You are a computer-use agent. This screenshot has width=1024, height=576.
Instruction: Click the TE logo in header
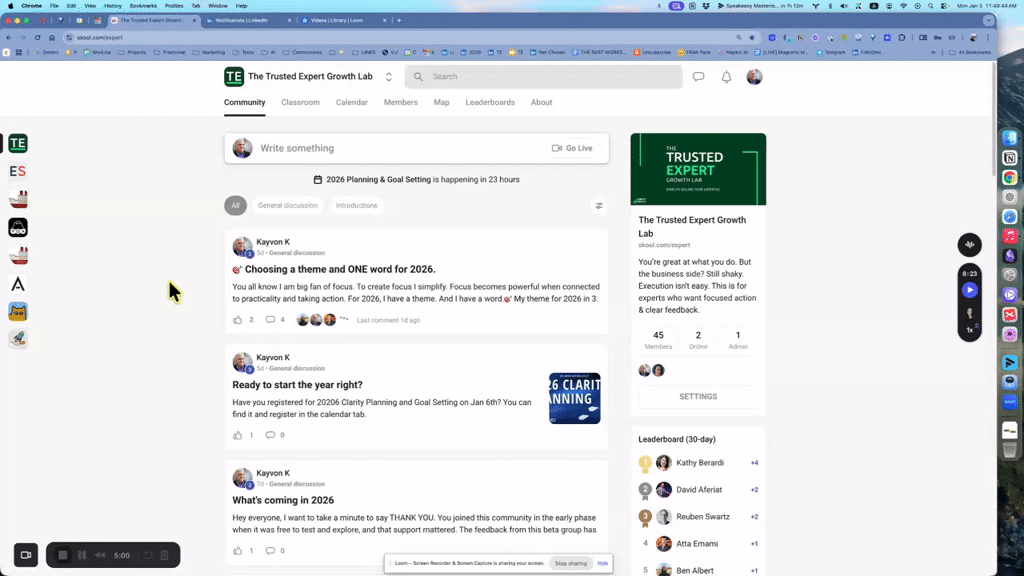pyautogui.click(x=234, y=76)
